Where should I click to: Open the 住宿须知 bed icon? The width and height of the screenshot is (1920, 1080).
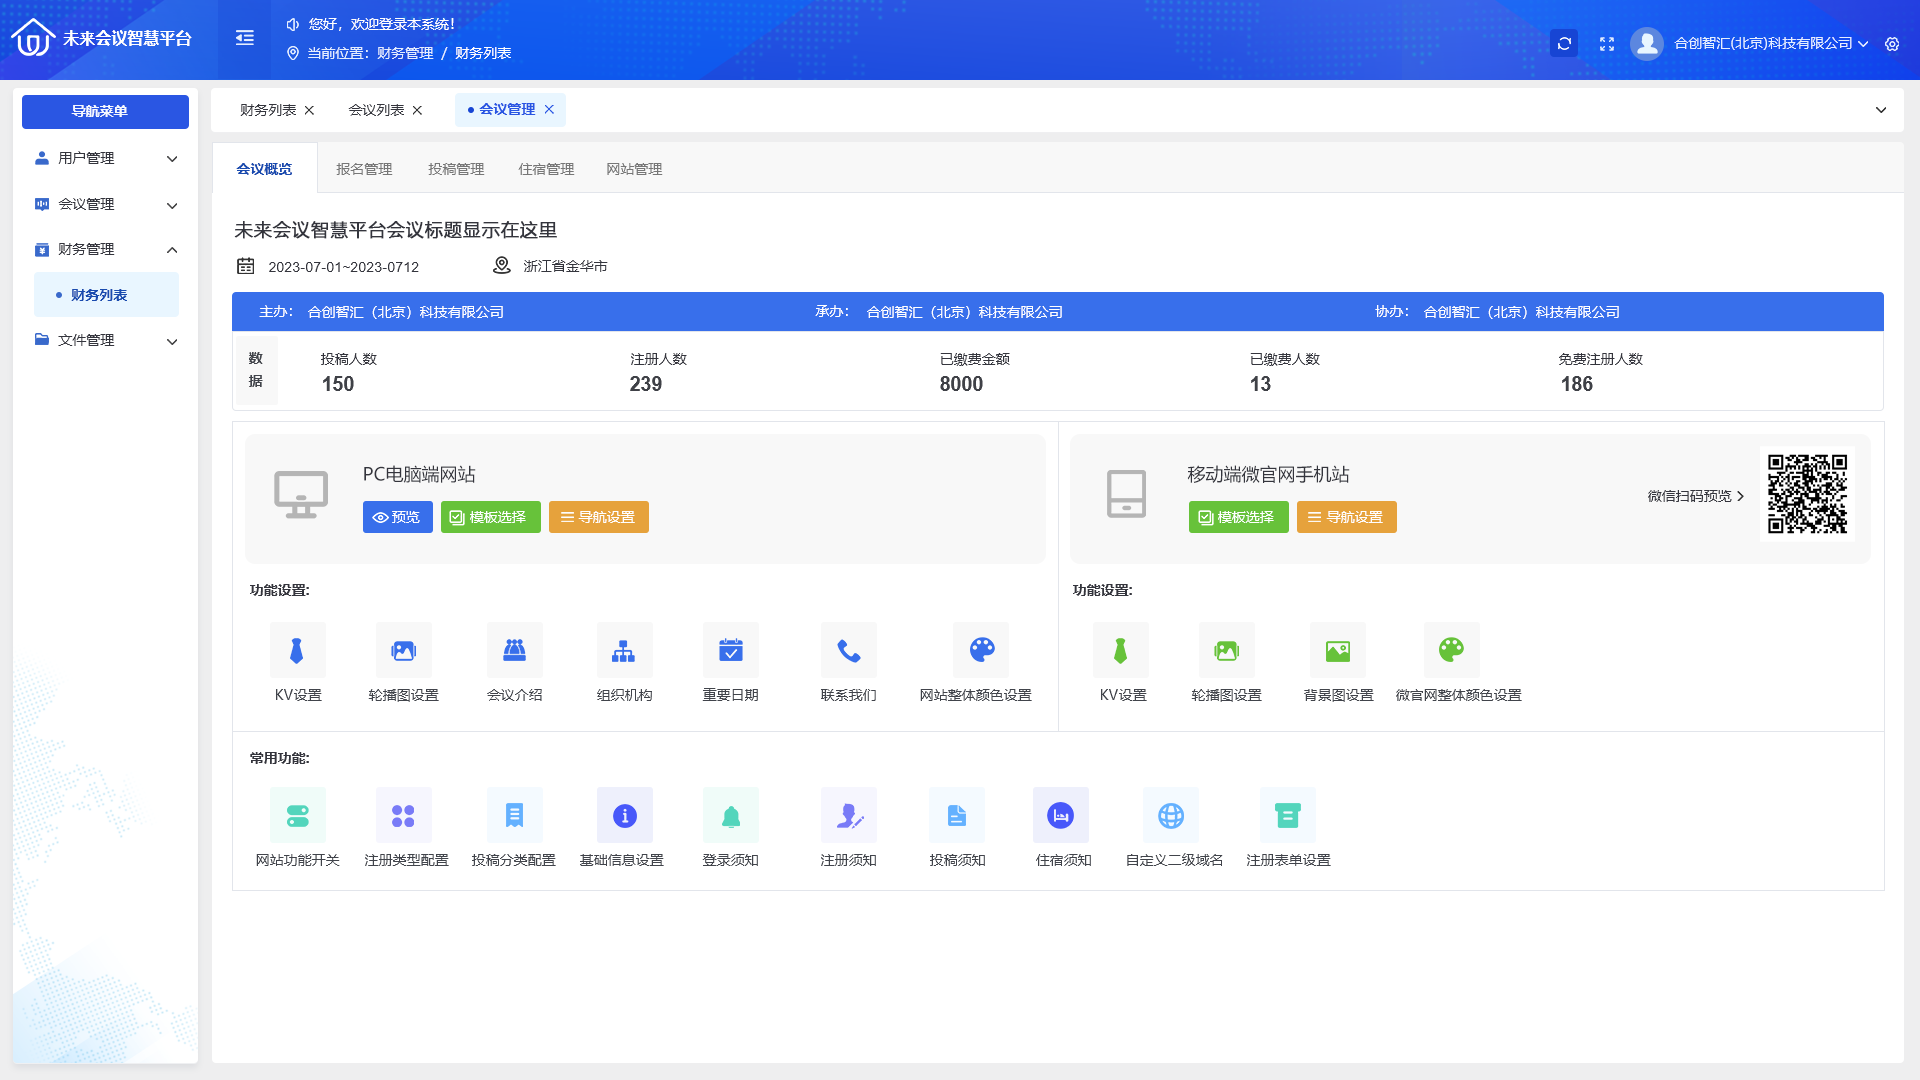pos(1060,815)
